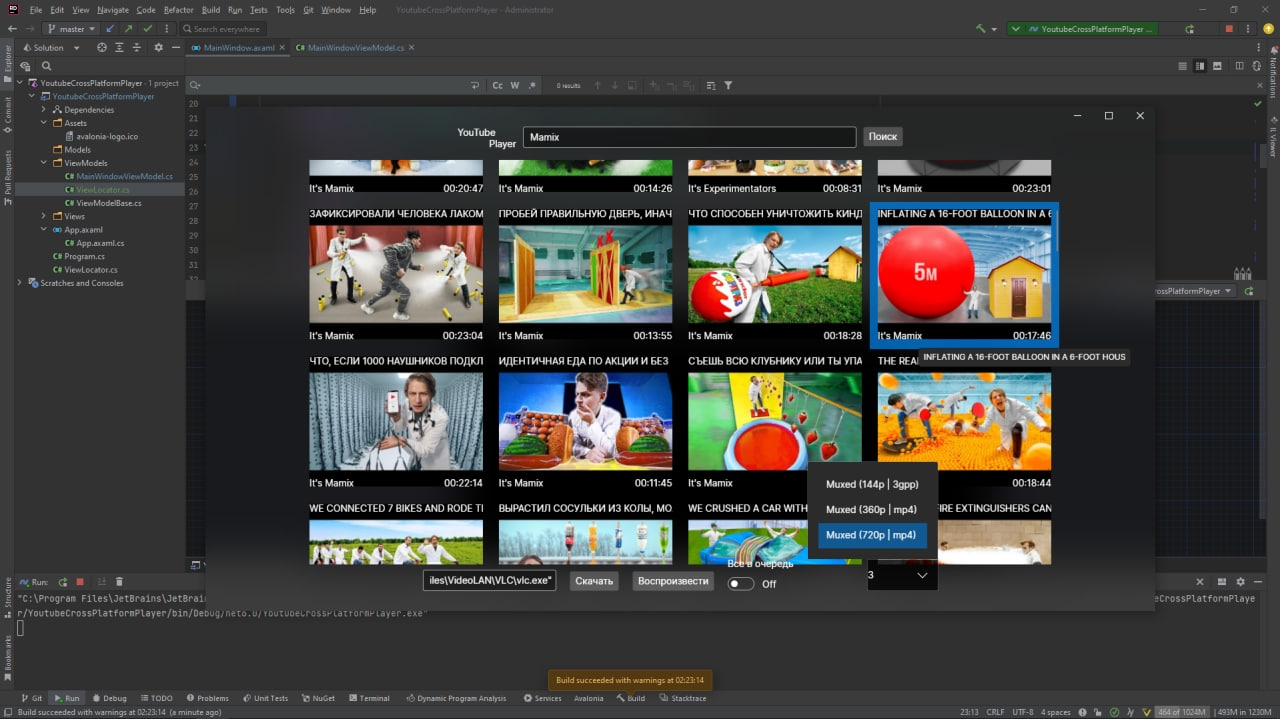Switch to editor-only view icon
This screenshot has height=719, width=1280.
coord(1183,66)
